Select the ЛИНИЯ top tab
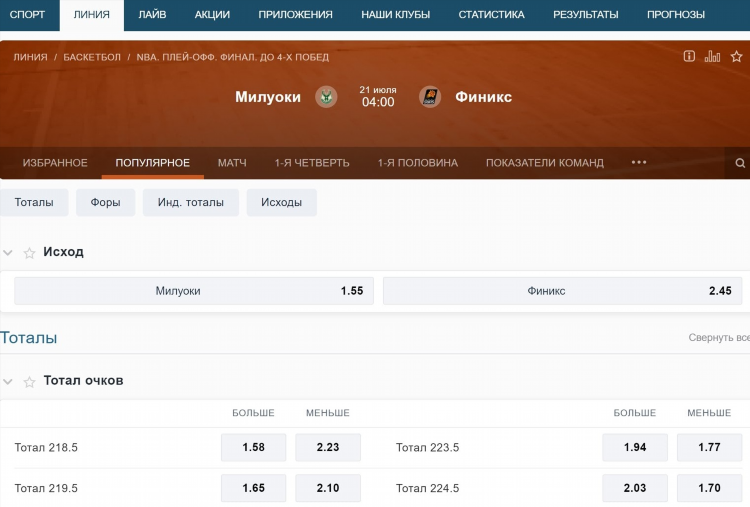Screen dimensions: 750x507 pyautogui.click(x=91, y=15)
